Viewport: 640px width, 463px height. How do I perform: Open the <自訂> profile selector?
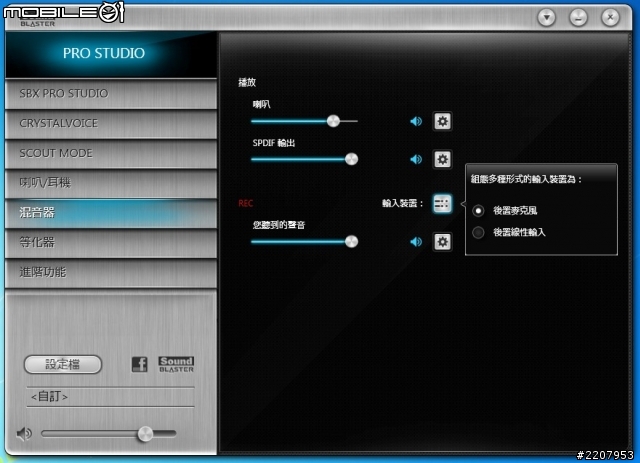tap(110, 396)
